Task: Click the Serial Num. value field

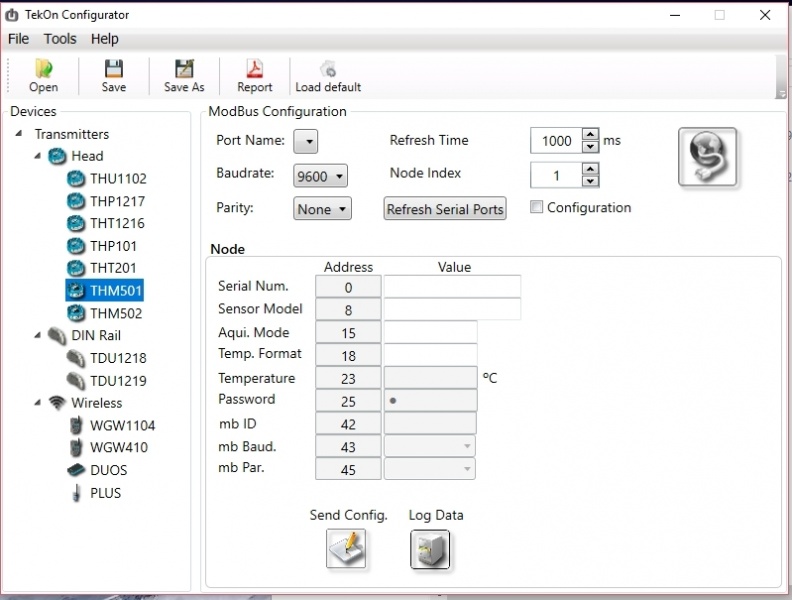Action: tap(452, 287)
